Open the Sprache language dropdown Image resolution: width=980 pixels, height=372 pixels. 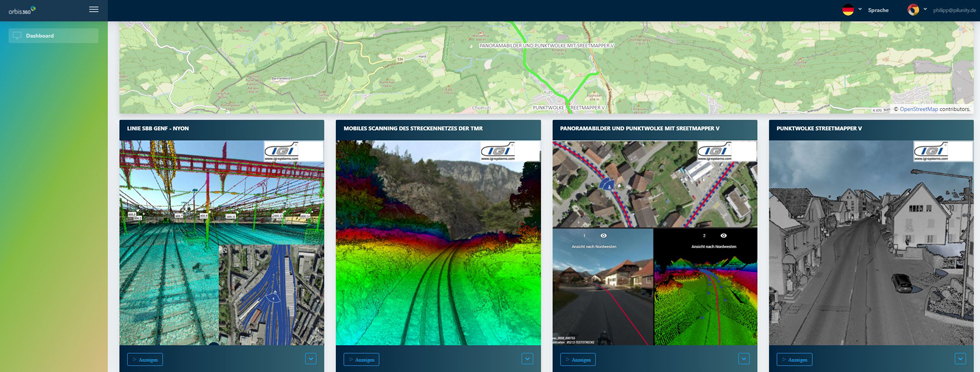tap(878, 10)
